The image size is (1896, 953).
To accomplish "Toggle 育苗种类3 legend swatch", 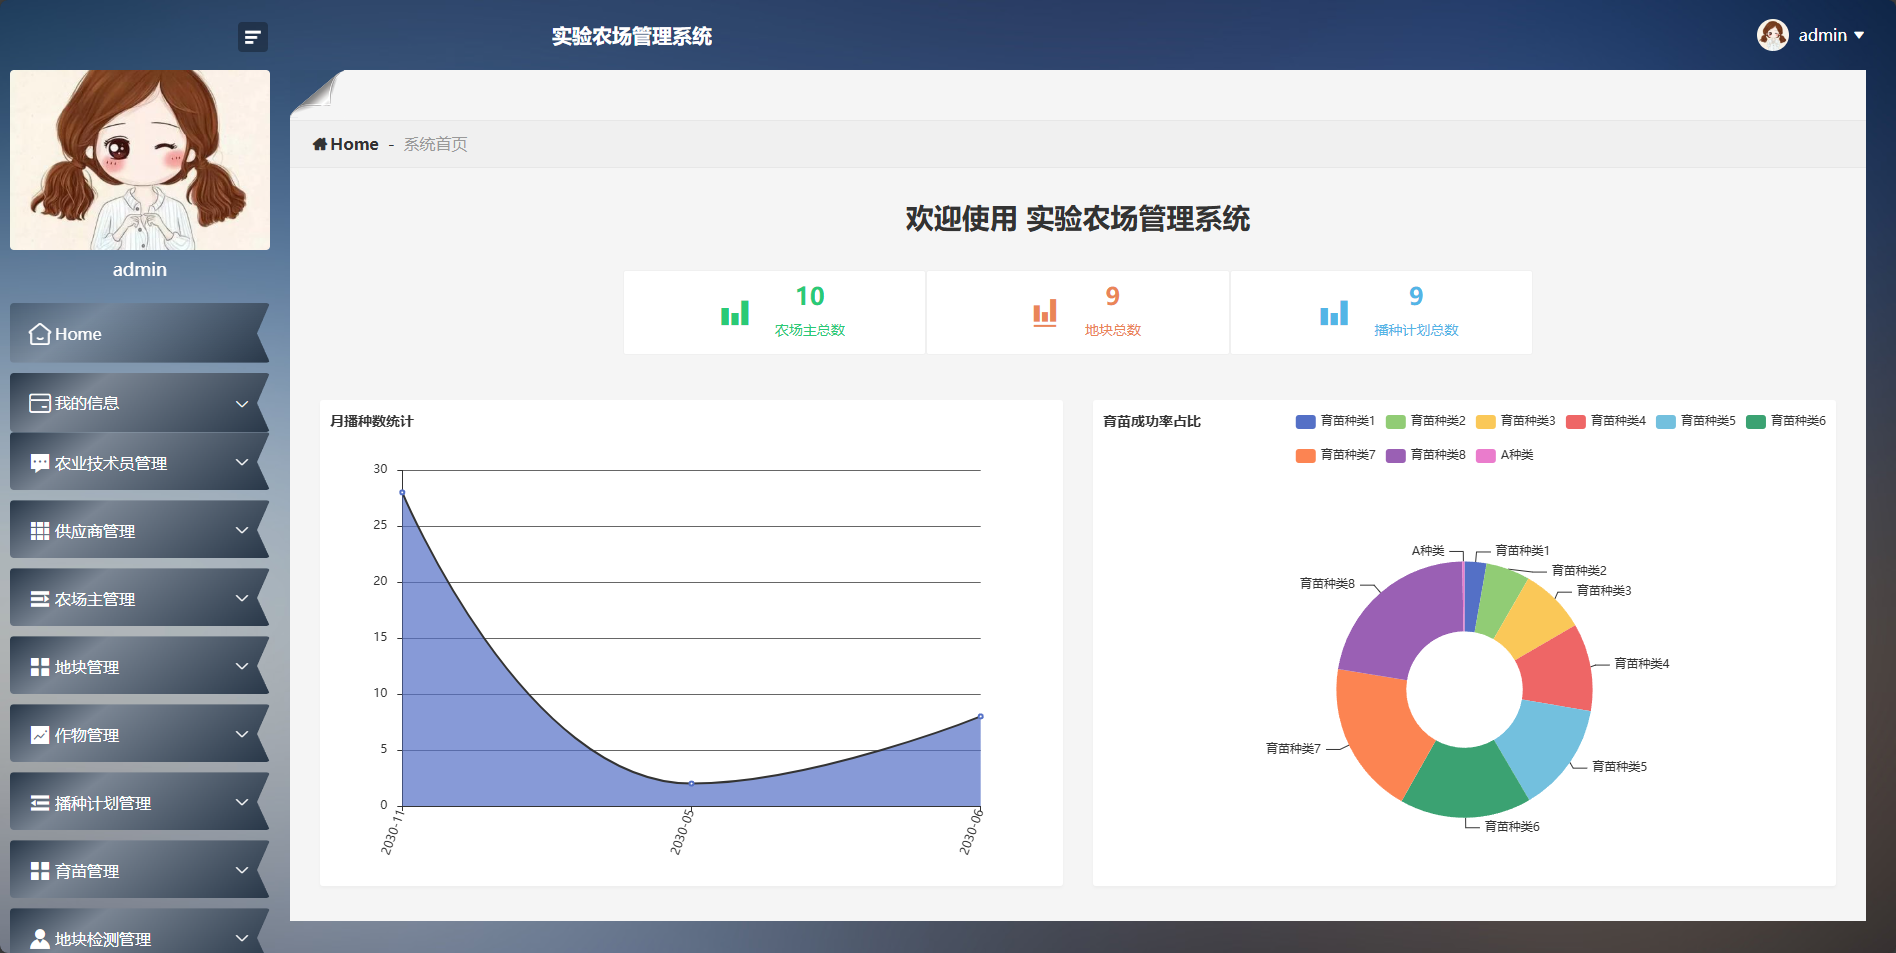I will (x=1485, y=421).
